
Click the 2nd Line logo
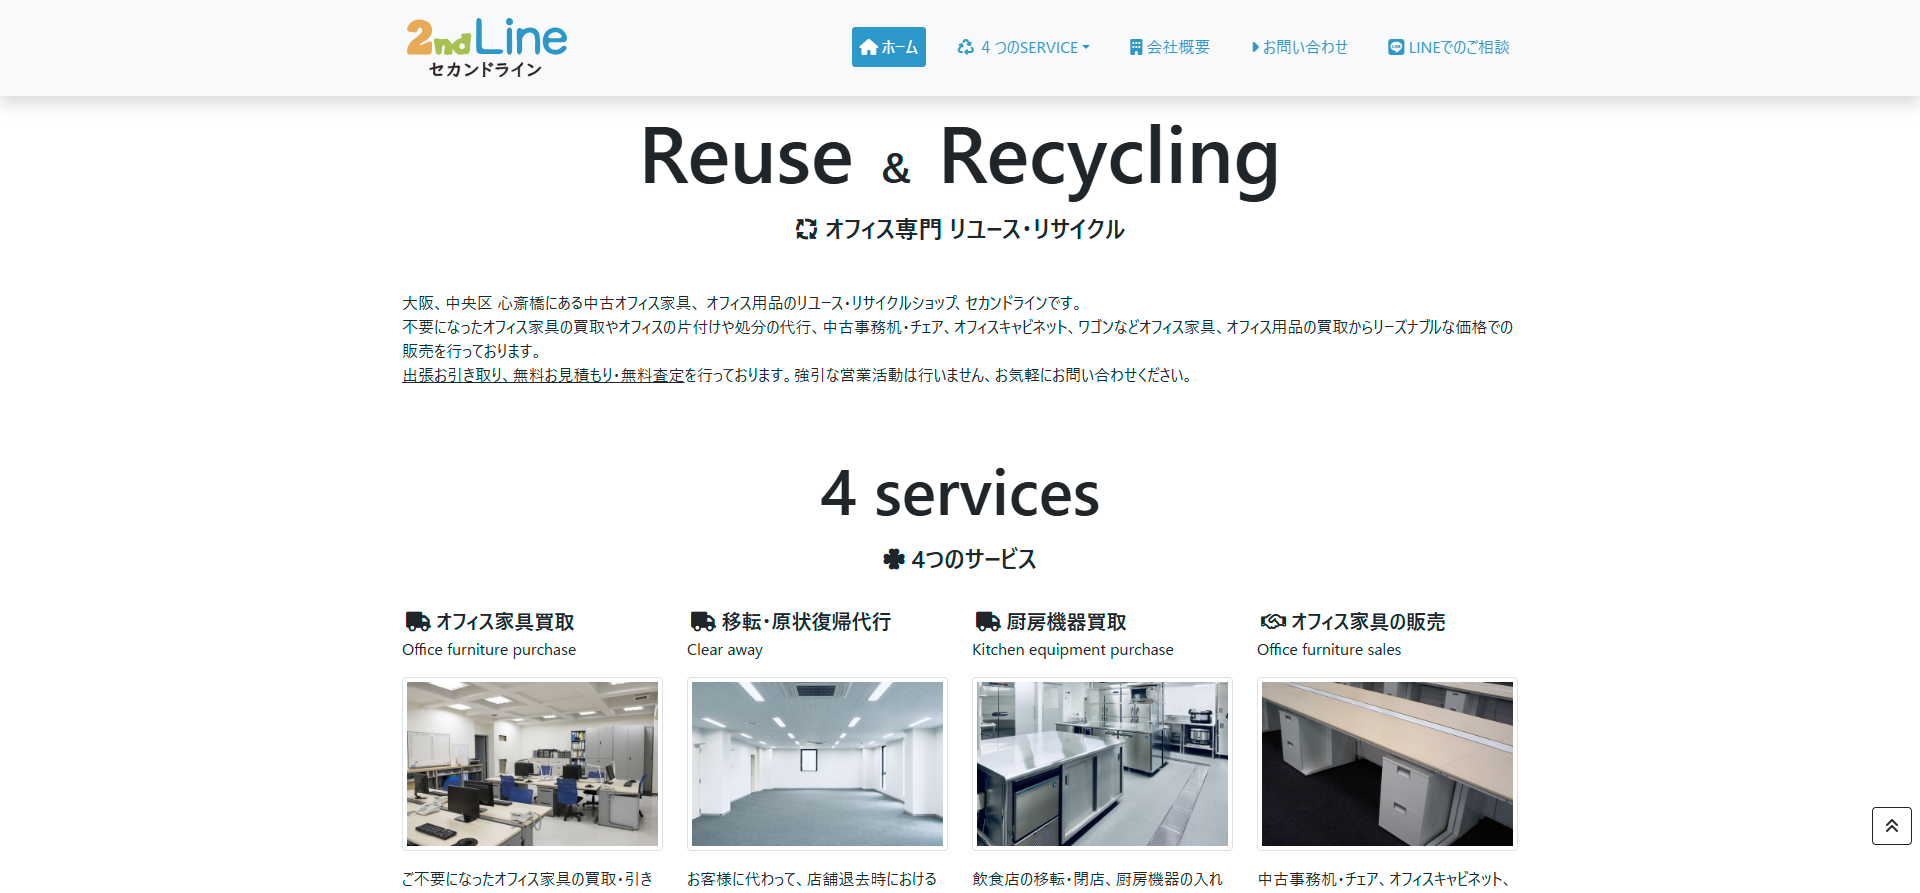487,48
